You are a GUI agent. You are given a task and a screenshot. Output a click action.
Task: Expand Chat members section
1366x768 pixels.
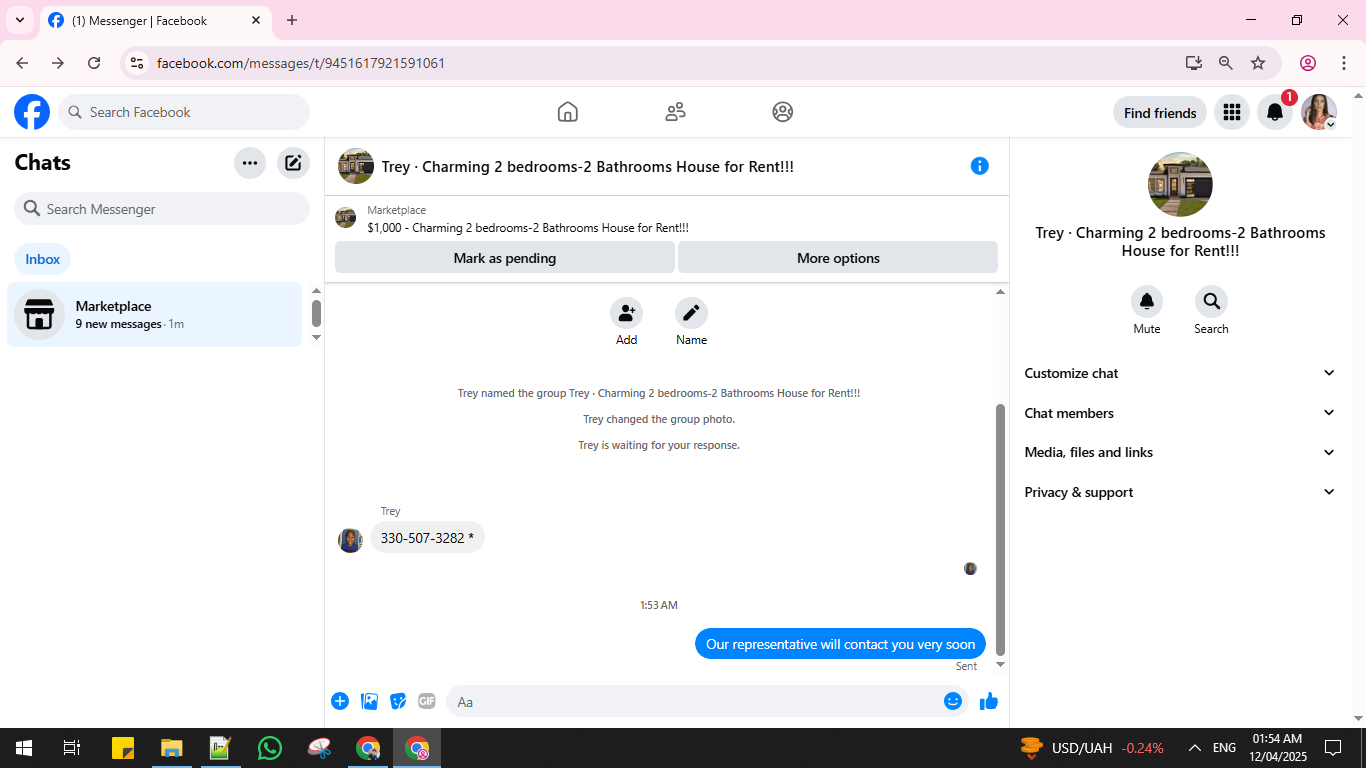click(x=1180, y=413)
